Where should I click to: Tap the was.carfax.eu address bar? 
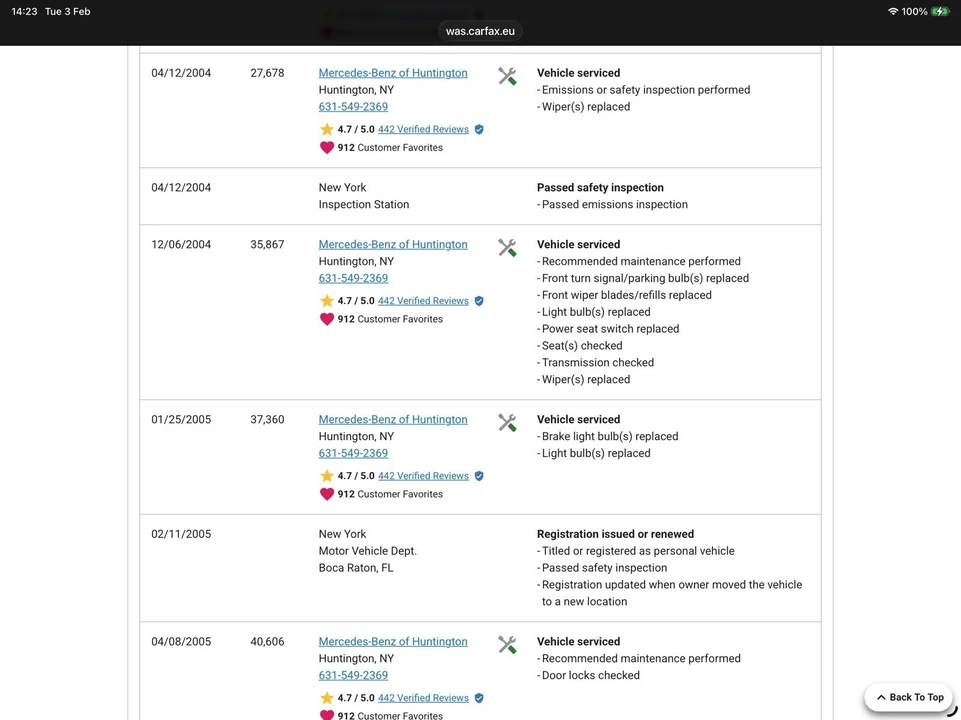[480, 31]
